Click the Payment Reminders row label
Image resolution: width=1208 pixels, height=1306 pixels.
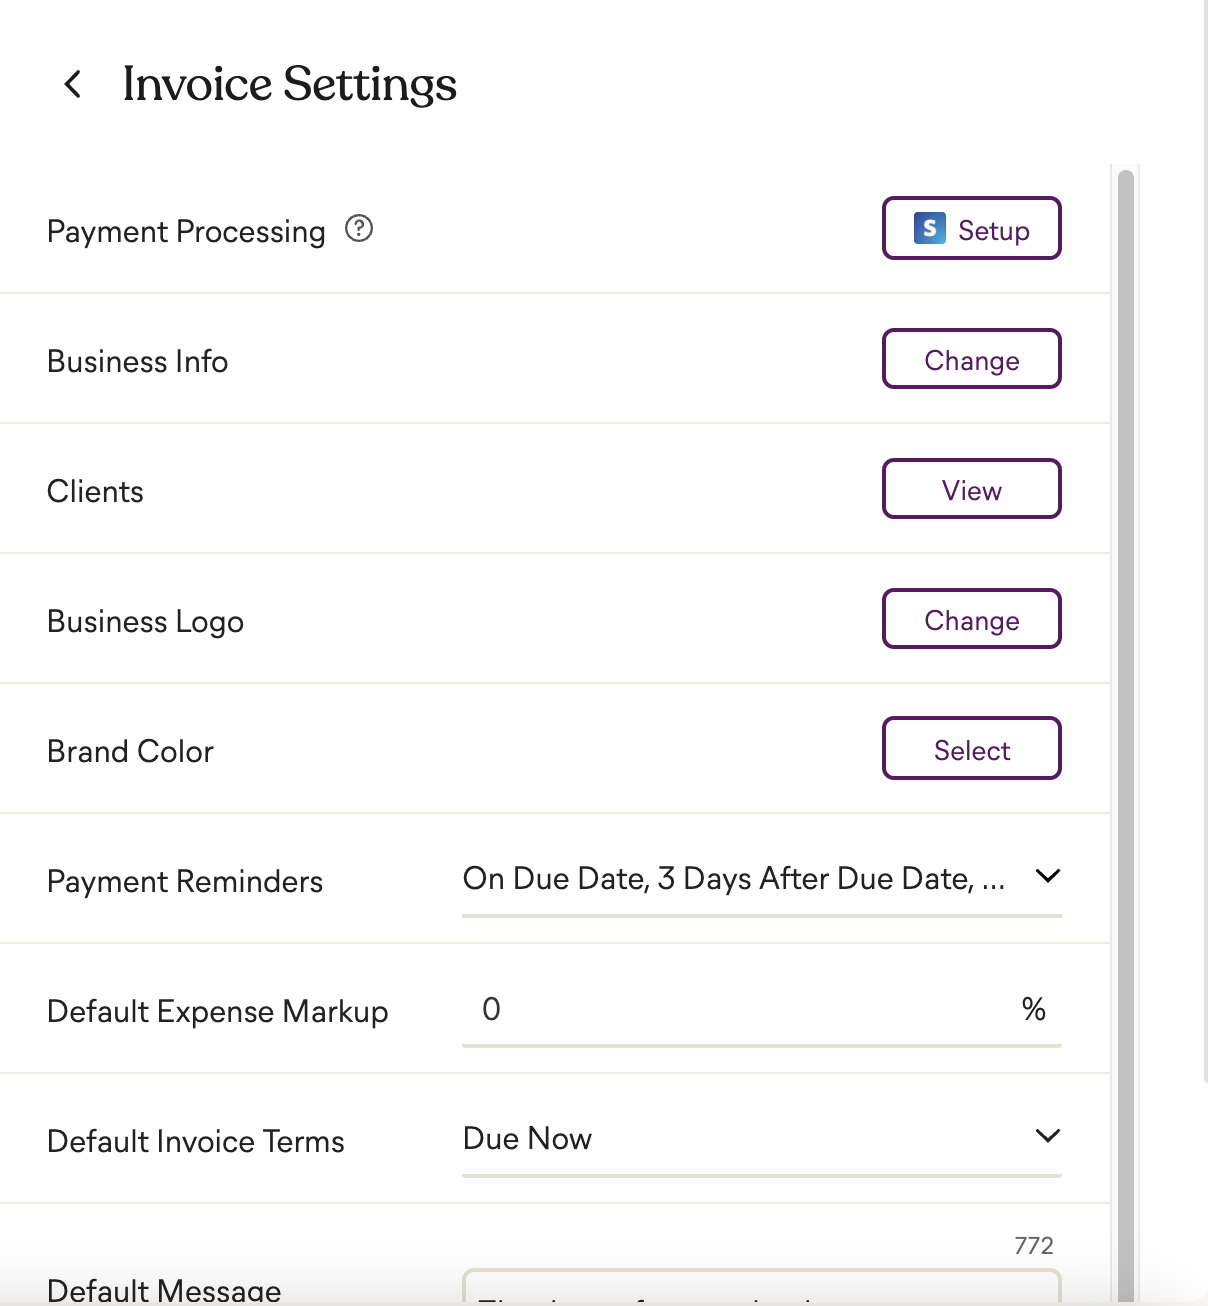pyautogui.click(x=185, y=881)
